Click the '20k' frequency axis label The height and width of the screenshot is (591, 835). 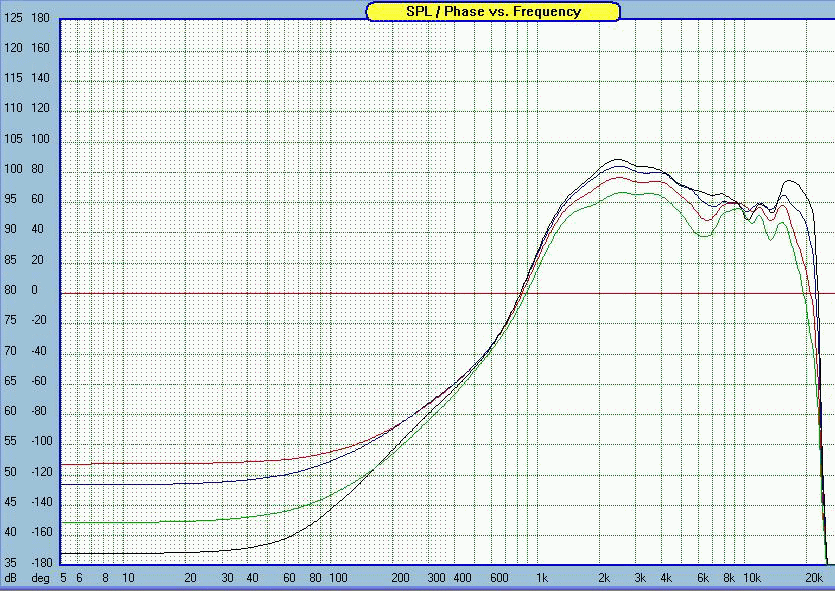pos(814,578)
